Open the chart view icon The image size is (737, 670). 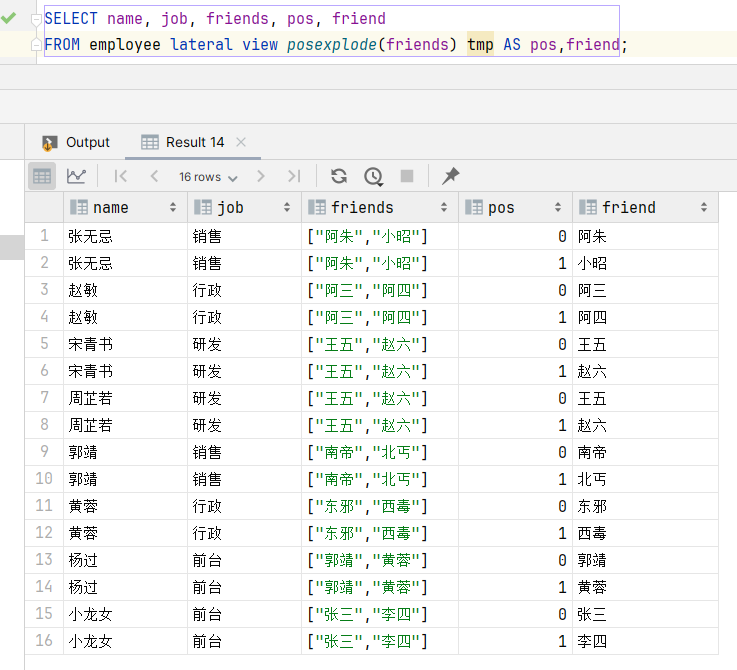76,176
